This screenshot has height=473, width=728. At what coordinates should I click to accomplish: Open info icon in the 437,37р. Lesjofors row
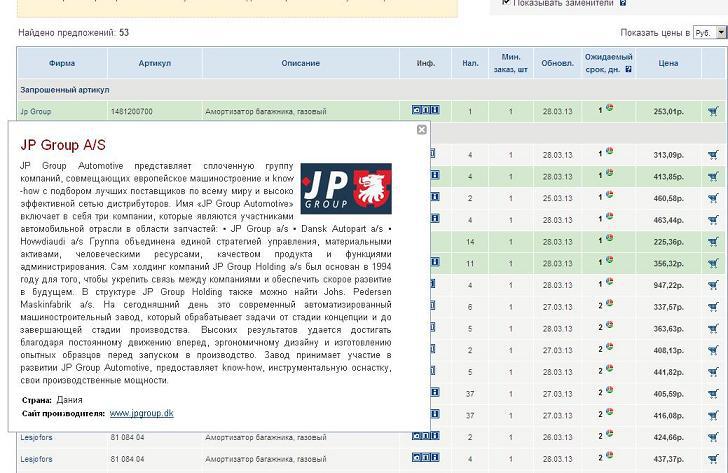(435, 458)
